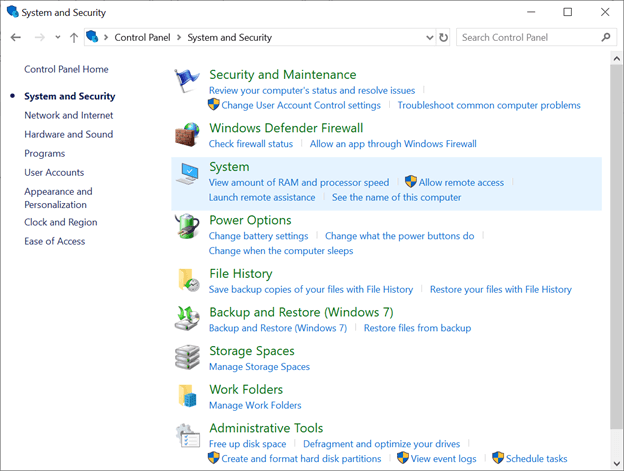Select Control Panel in the breadcrumb
This screenshot has height=471, width=624.
tap(142, 37)
